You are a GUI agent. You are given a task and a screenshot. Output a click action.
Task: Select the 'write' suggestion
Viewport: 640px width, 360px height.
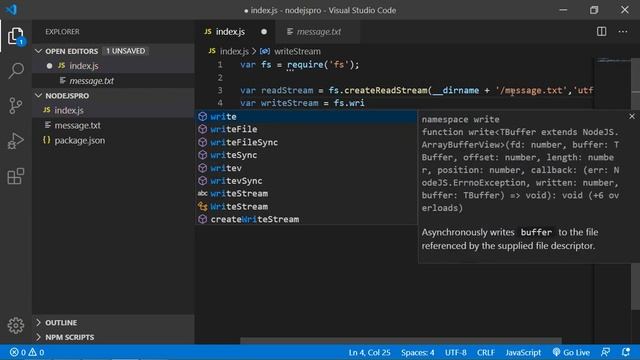(306, 116)
